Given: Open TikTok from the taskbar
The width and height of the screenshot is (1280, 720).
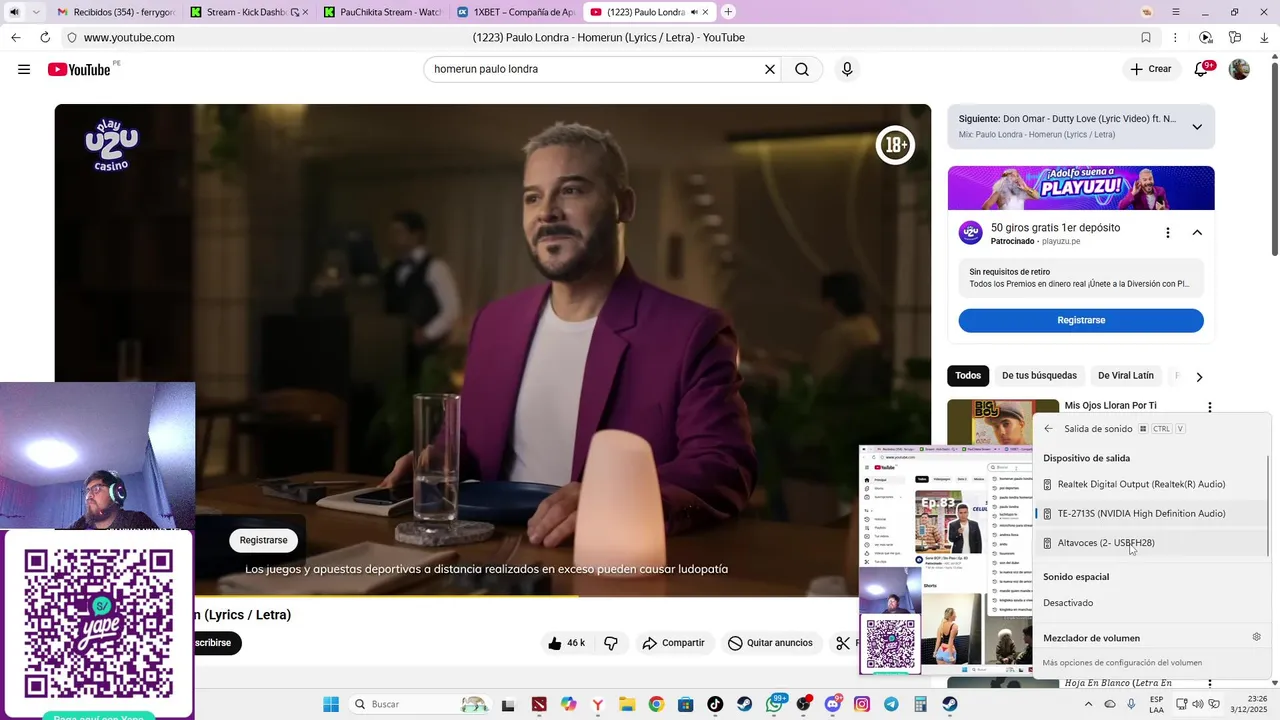Looking at the screenshot, I should (715, 704).
